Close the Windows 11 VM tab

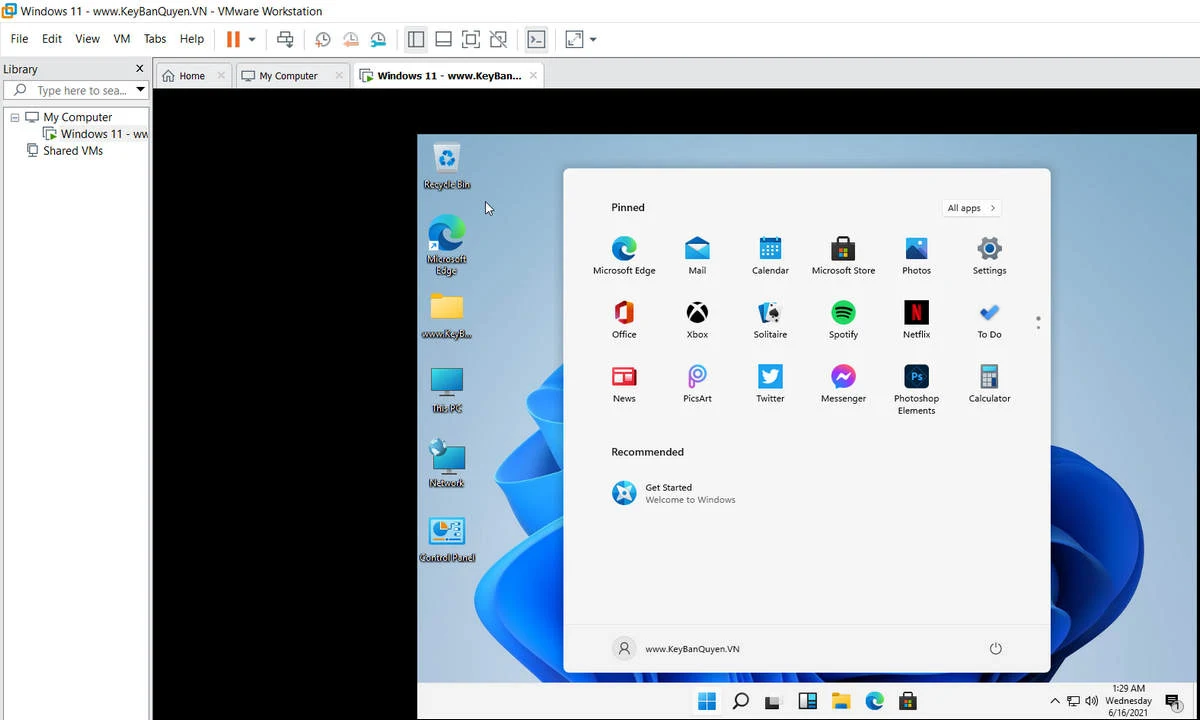(x=533, y=75)
